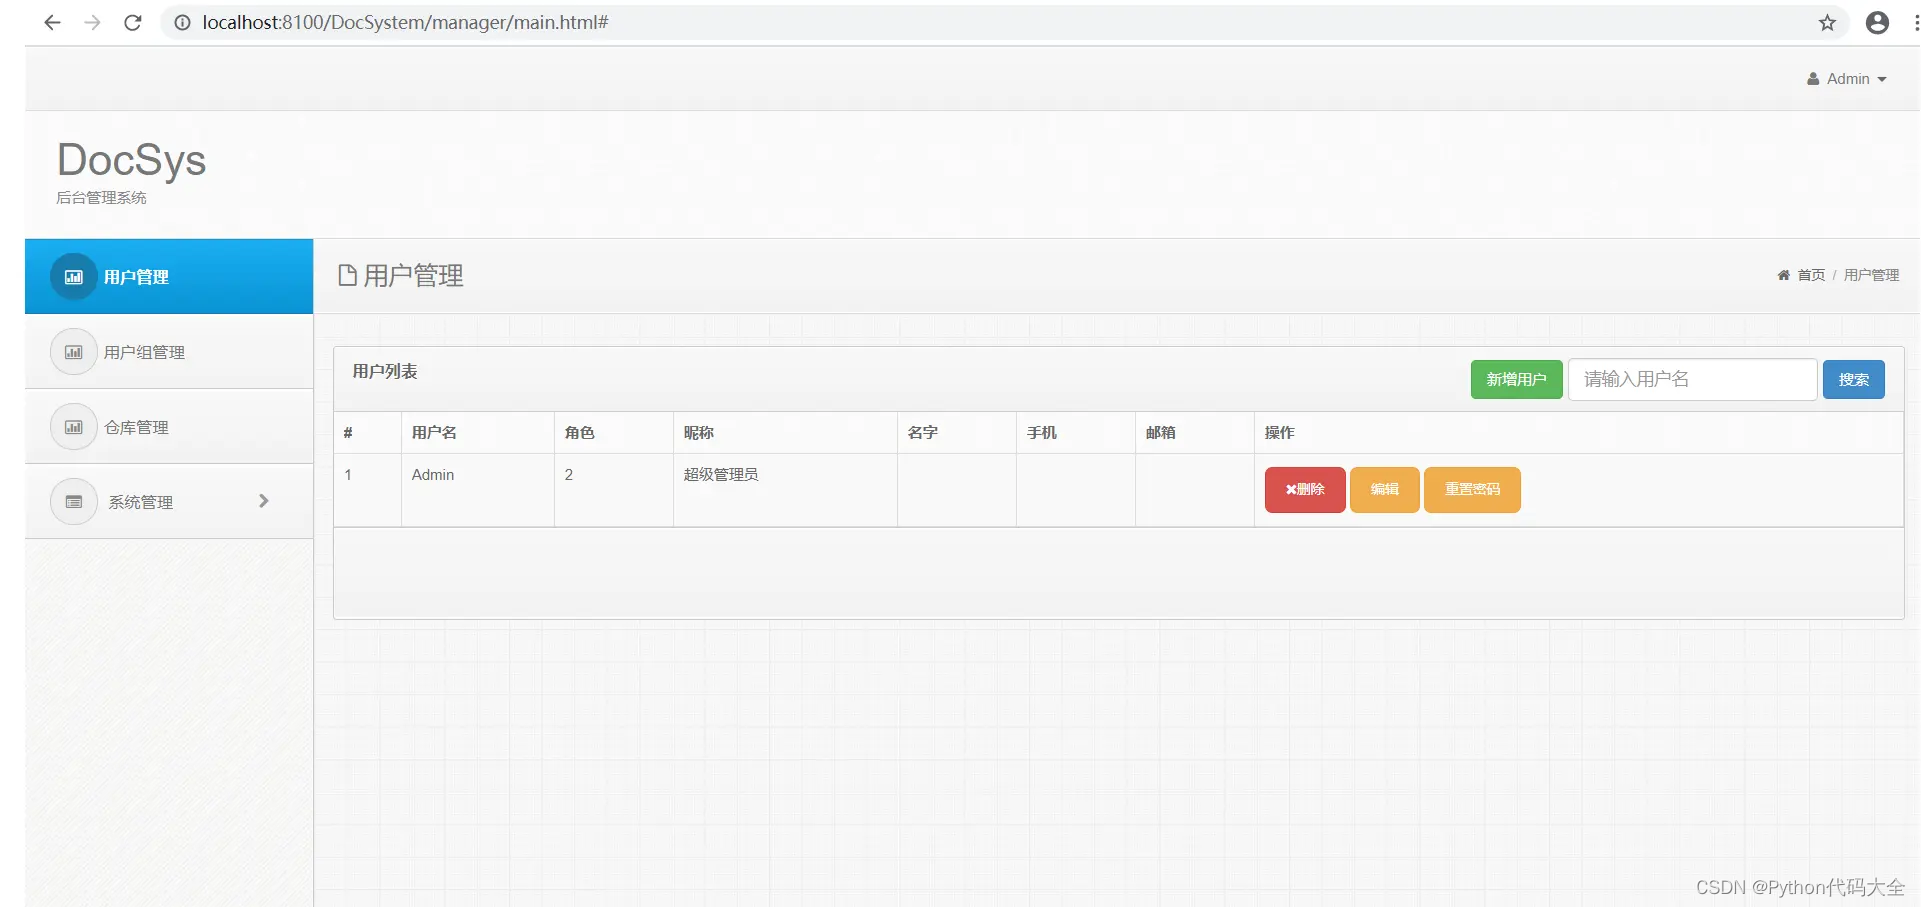The height and width of the screenshot is (907, 1921).
Task: Go to 首页 via the breadcrumb
Action: pos(1811,275)
